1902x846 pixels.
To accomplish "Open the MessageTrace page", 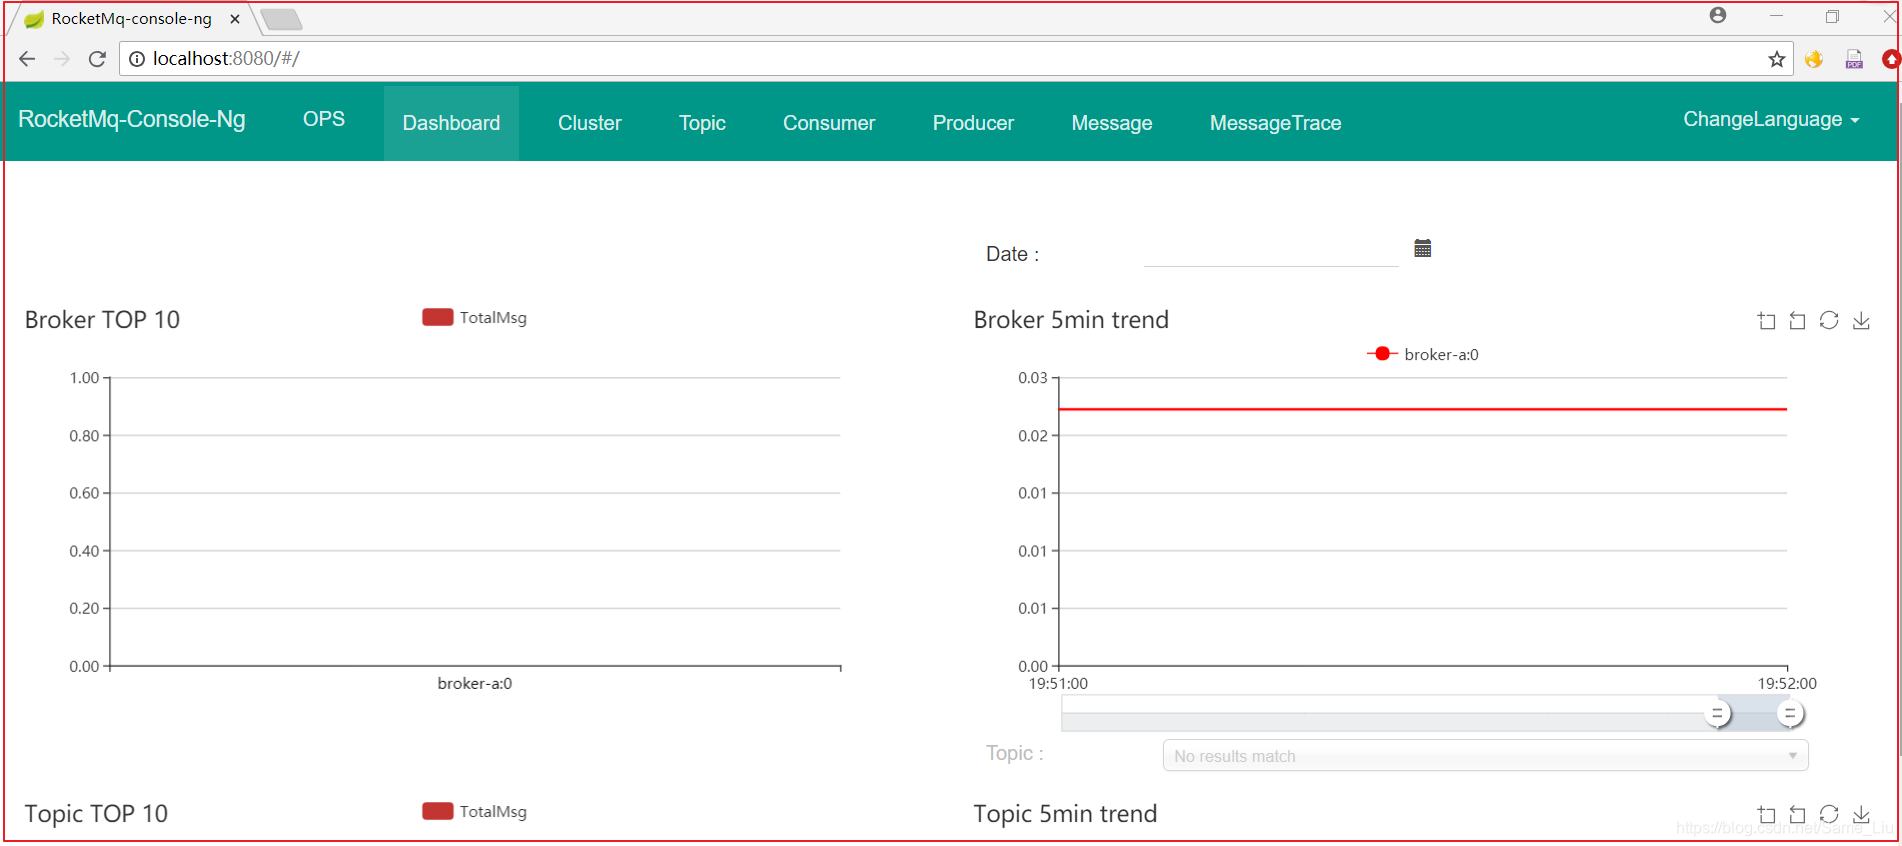I will click(1275, 123).
